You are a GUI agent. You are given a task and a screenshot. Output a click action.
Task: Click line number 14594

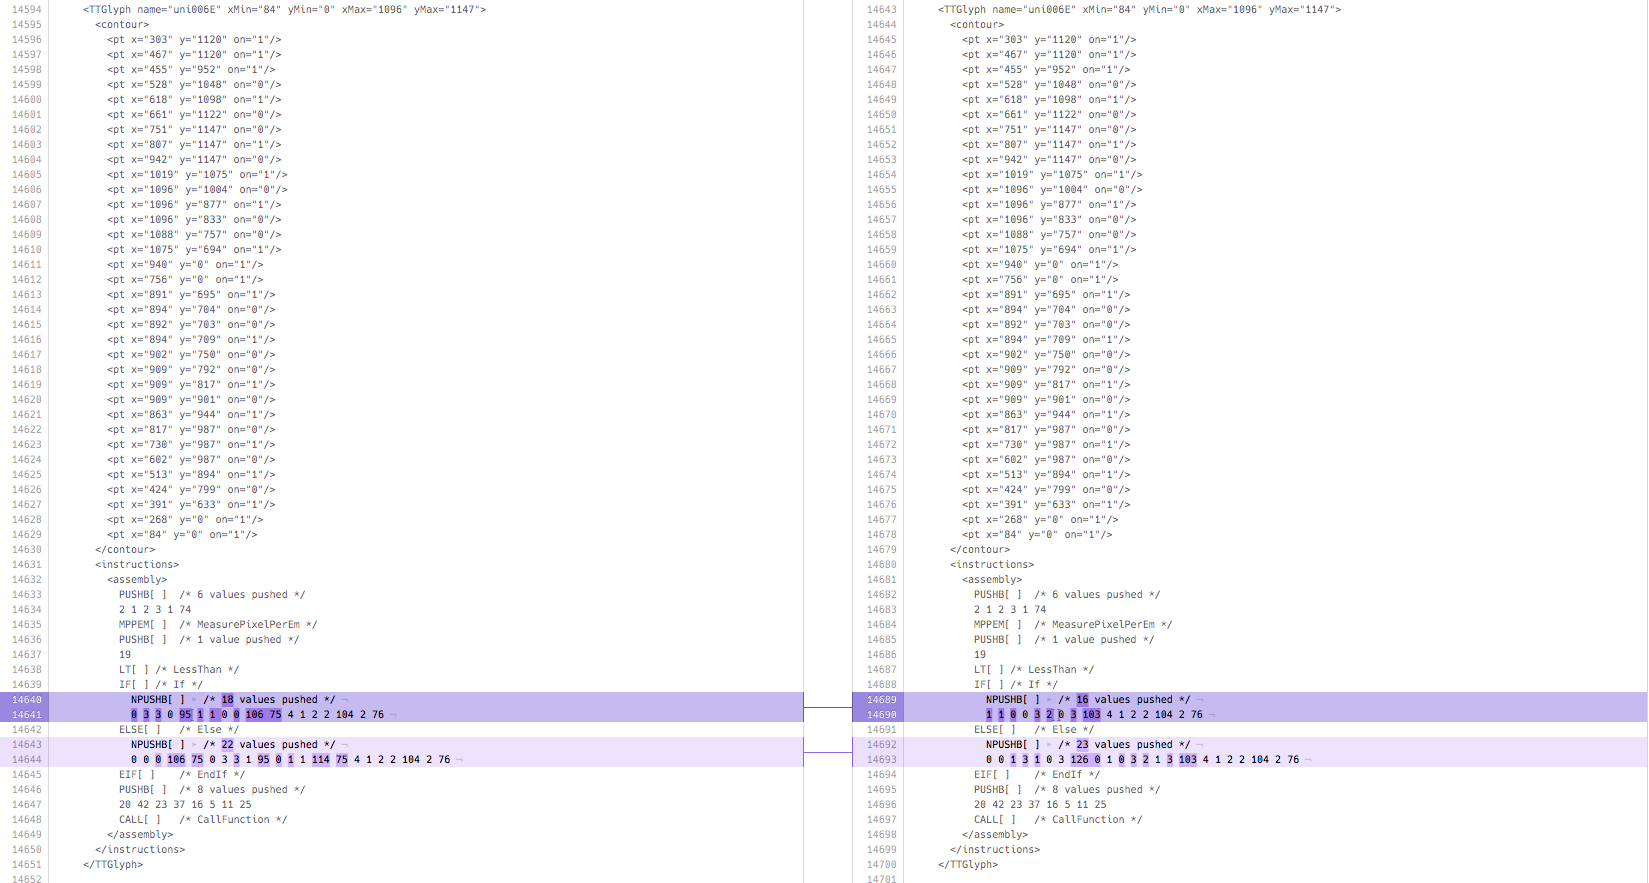[x=27, y=10]
